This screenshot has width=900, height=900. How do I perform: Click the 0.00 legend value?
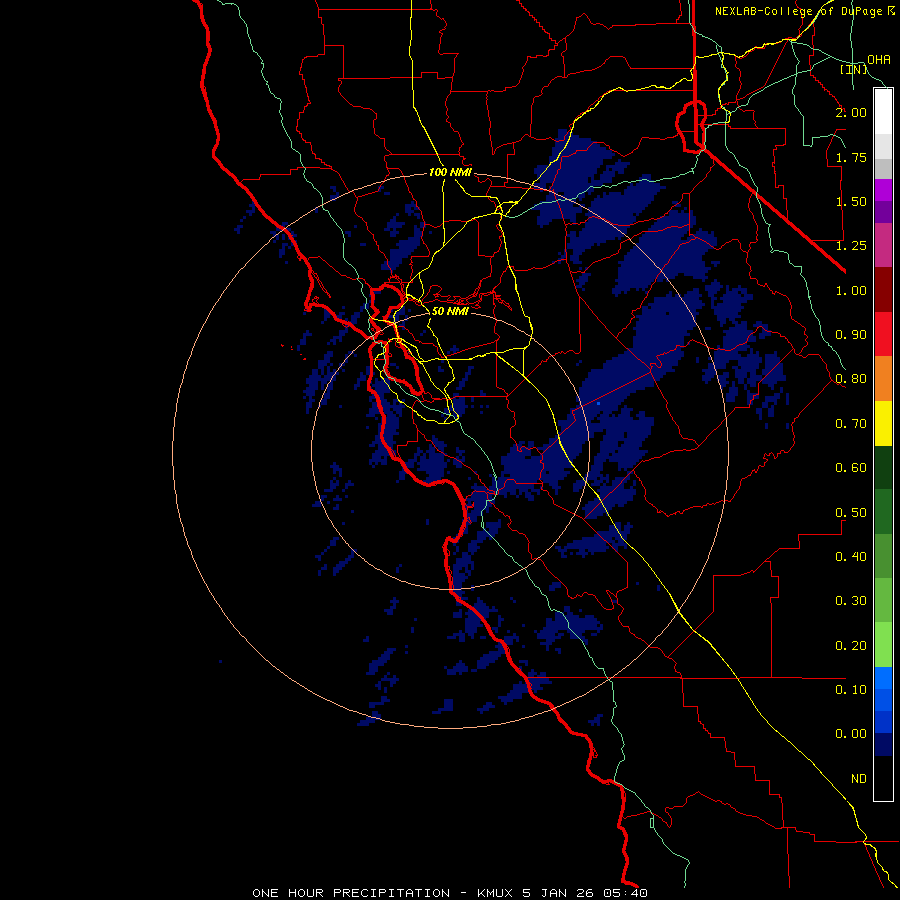[851, 734]
